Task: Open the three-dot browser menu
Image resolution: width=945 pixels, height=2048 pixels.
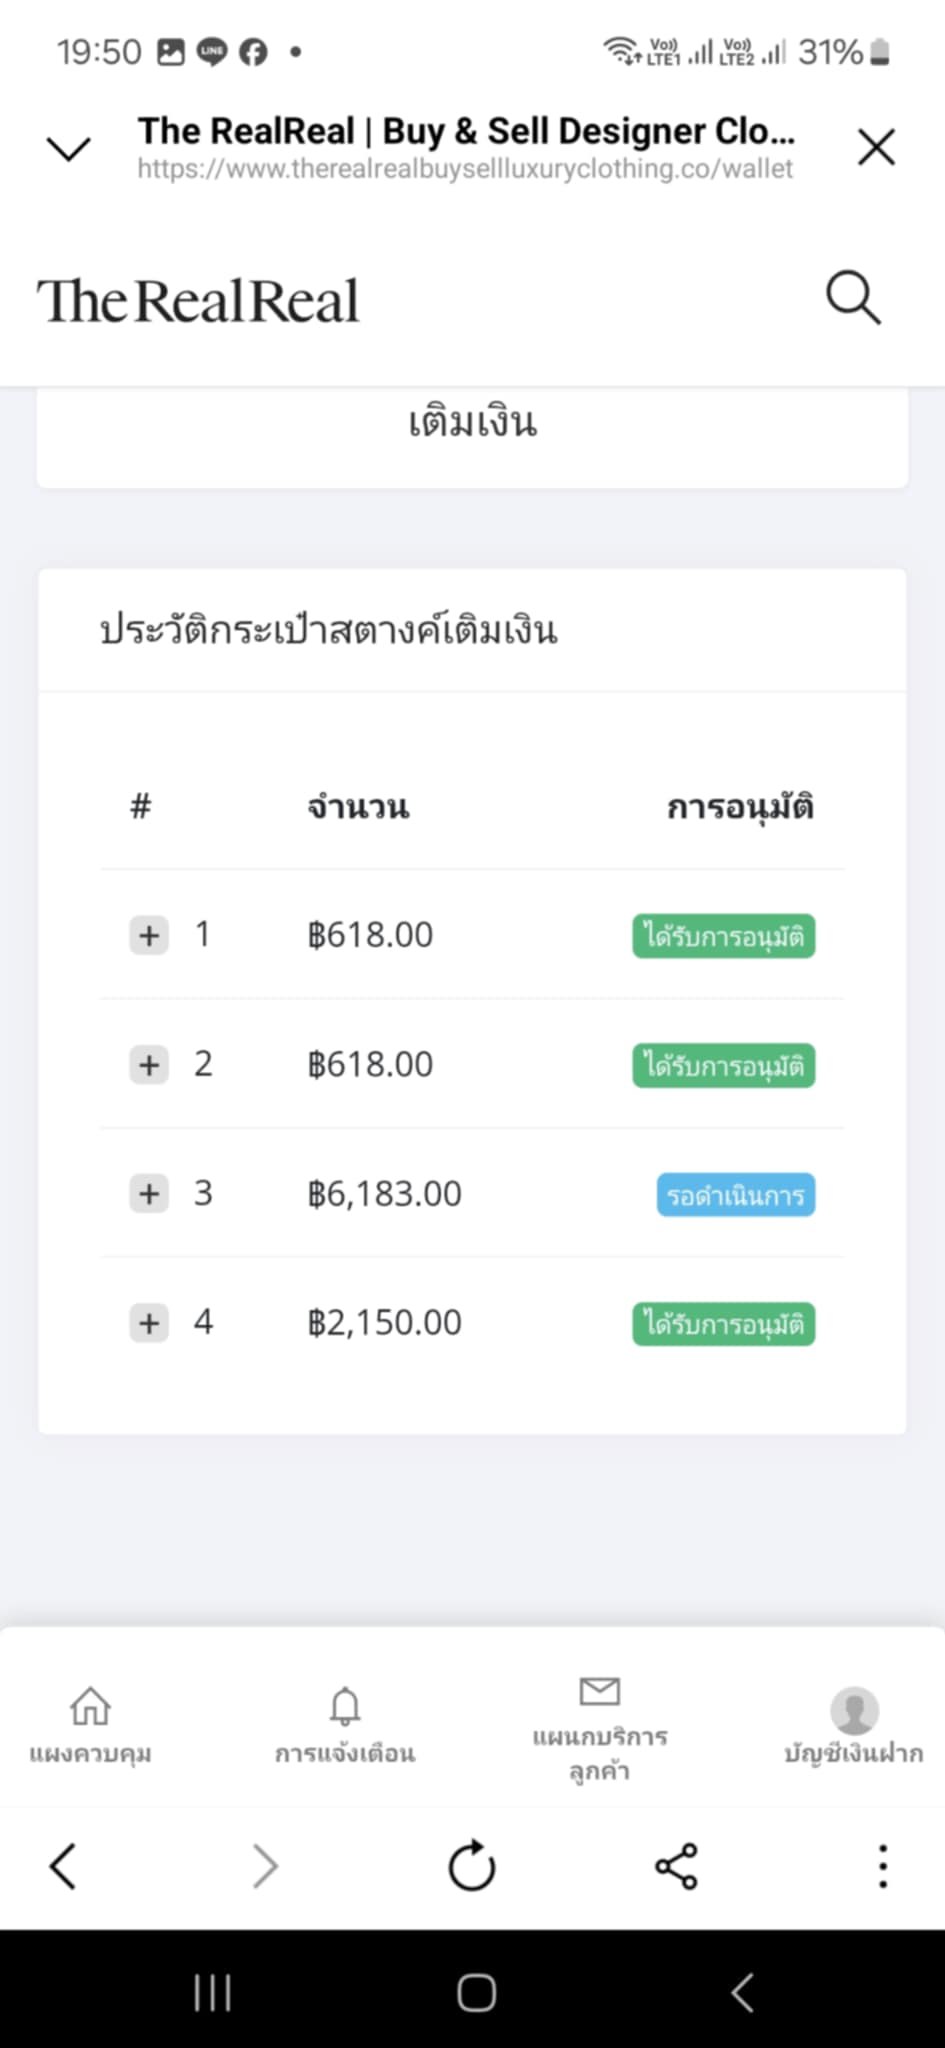Action: [x=882, y=1866]
